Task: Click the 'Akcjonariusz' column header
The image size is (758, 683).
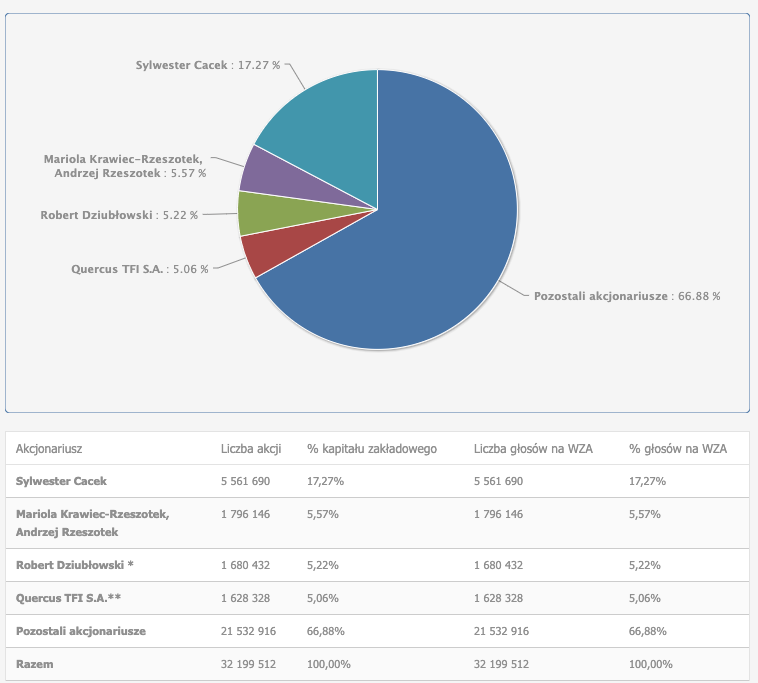Action: (x=49, y=449)
